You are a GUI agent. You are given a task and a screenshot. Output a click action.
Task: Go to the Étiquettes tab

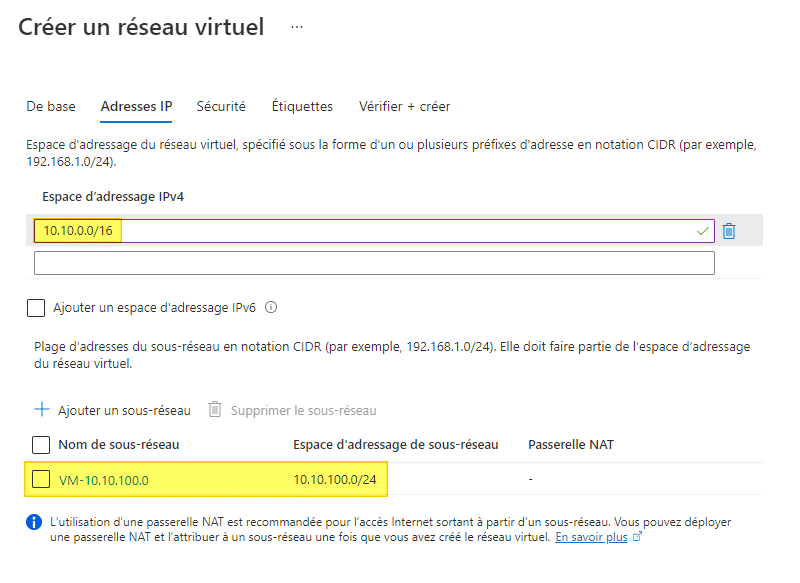point(302,106)
